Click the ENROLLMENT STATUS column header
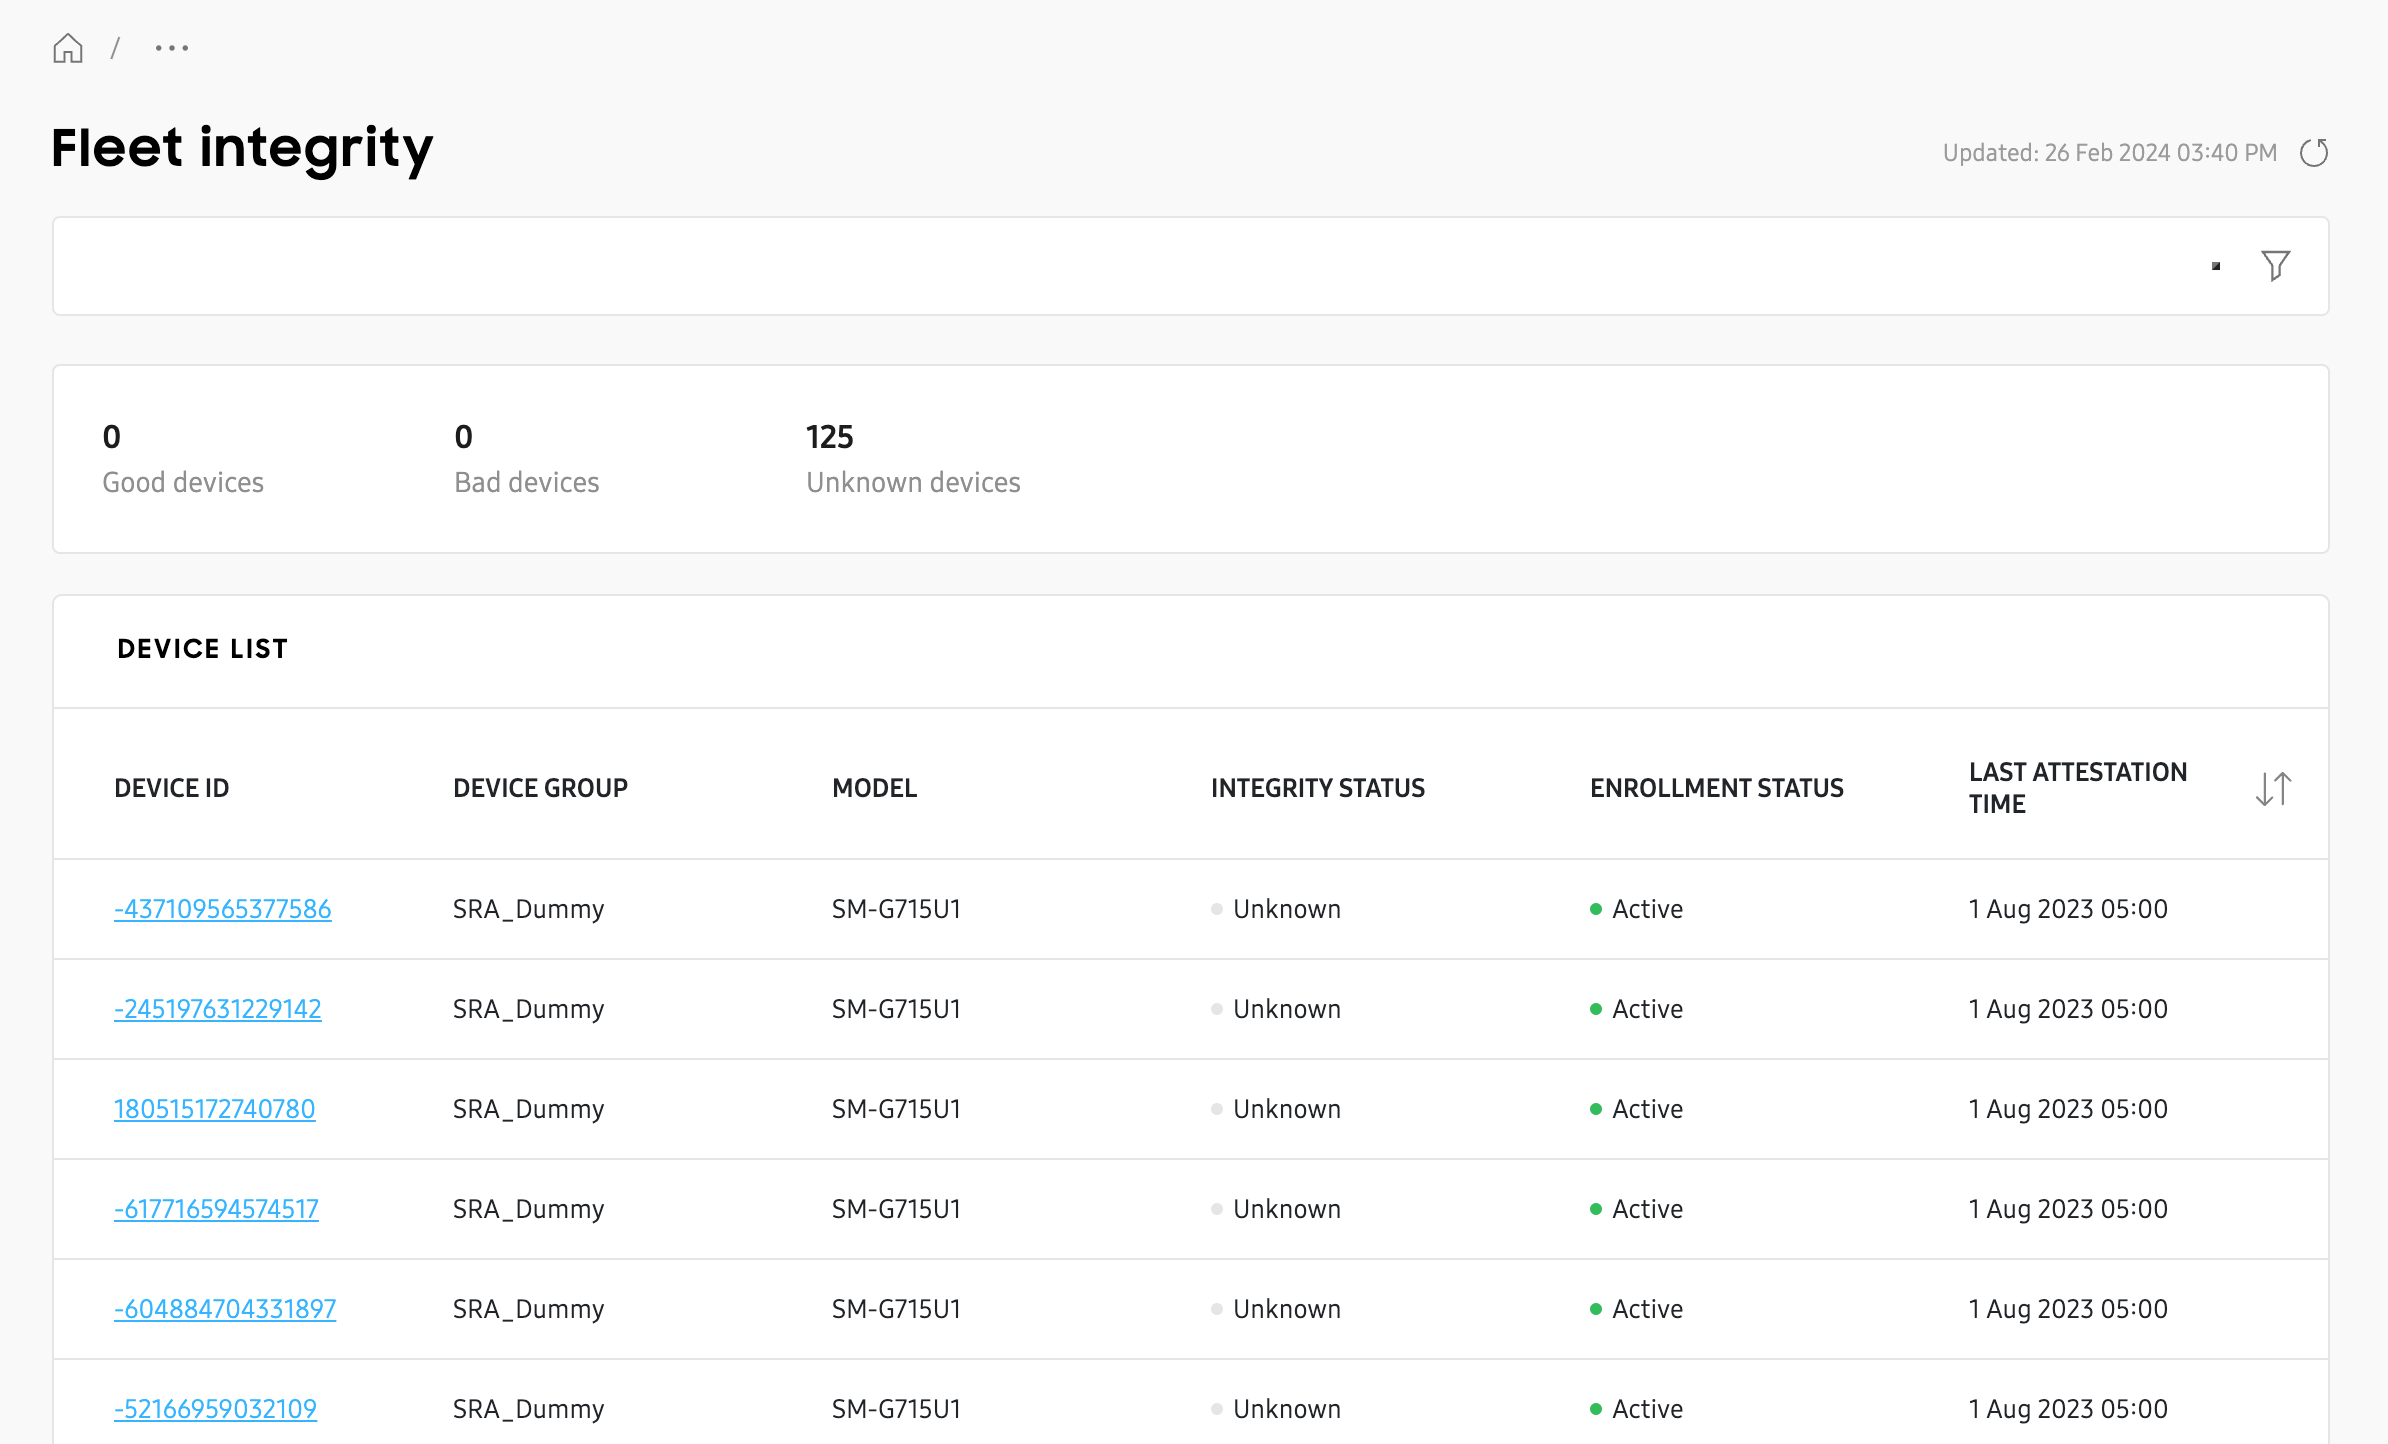Image resolution: width=2388 pixels, height=1444 pixels. (x=1716, y=788)
